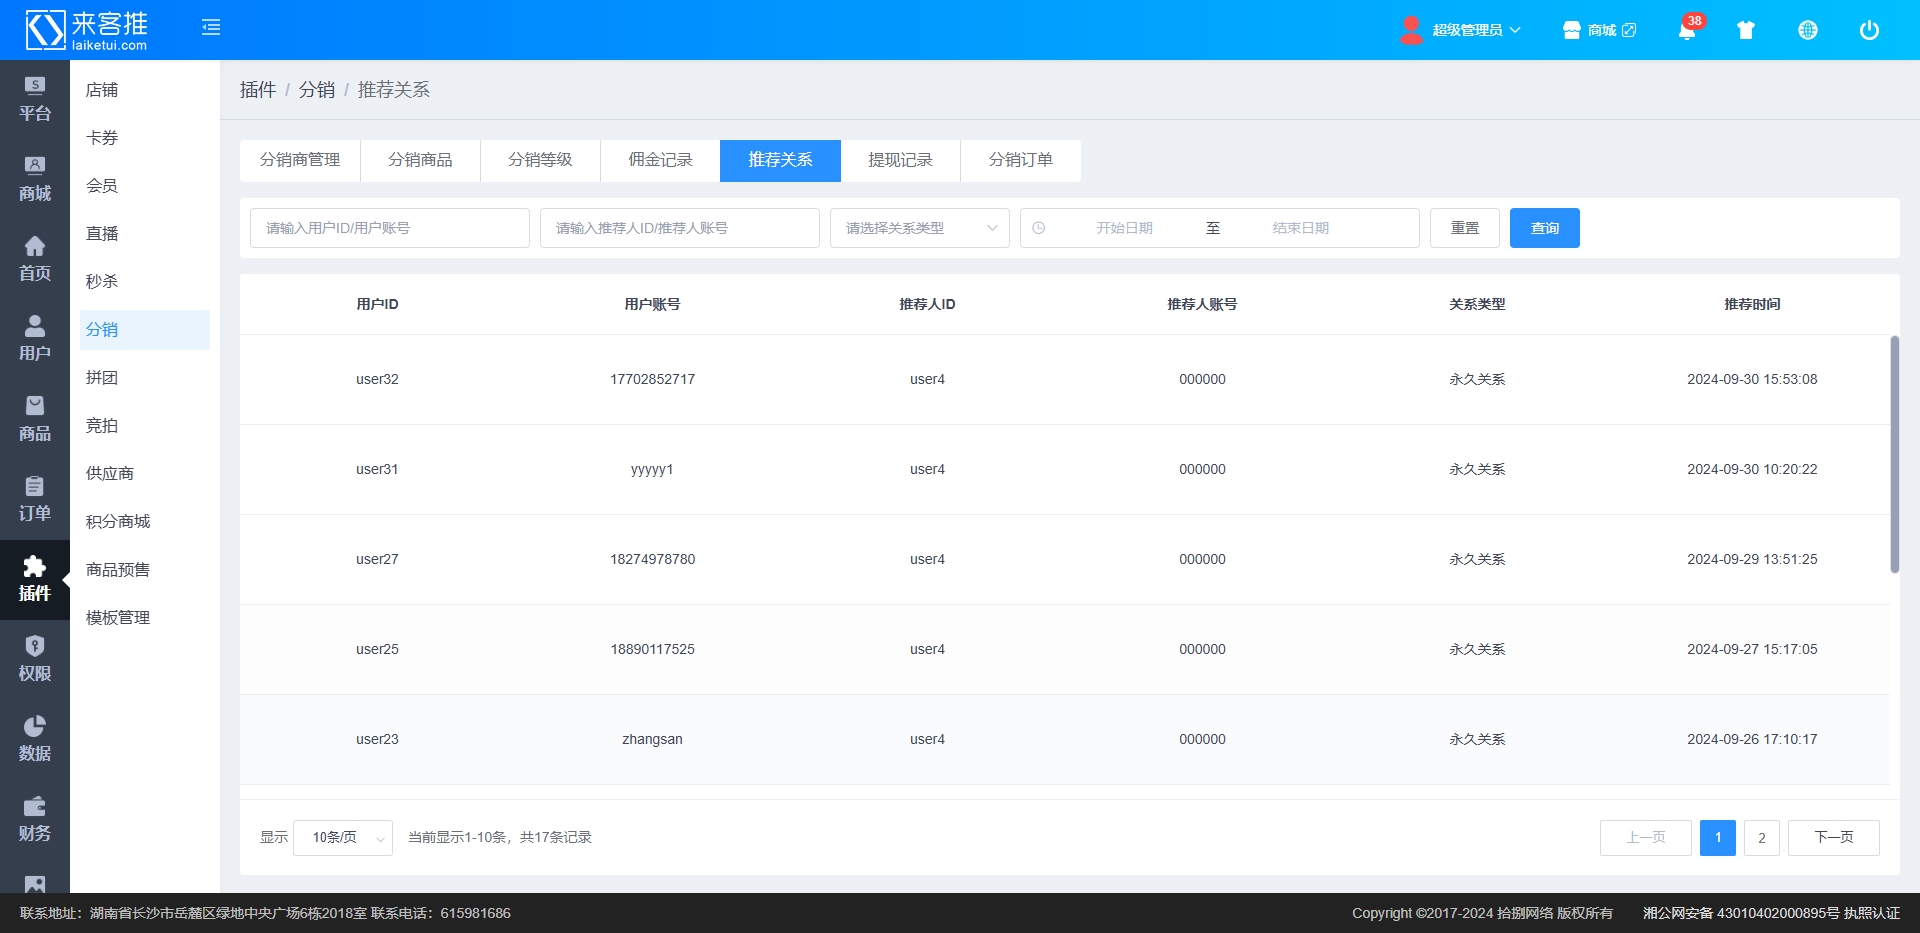Click the 重置 reset button
Viewport: 1920px width, 933px height.
click(x=1464, y=228)
